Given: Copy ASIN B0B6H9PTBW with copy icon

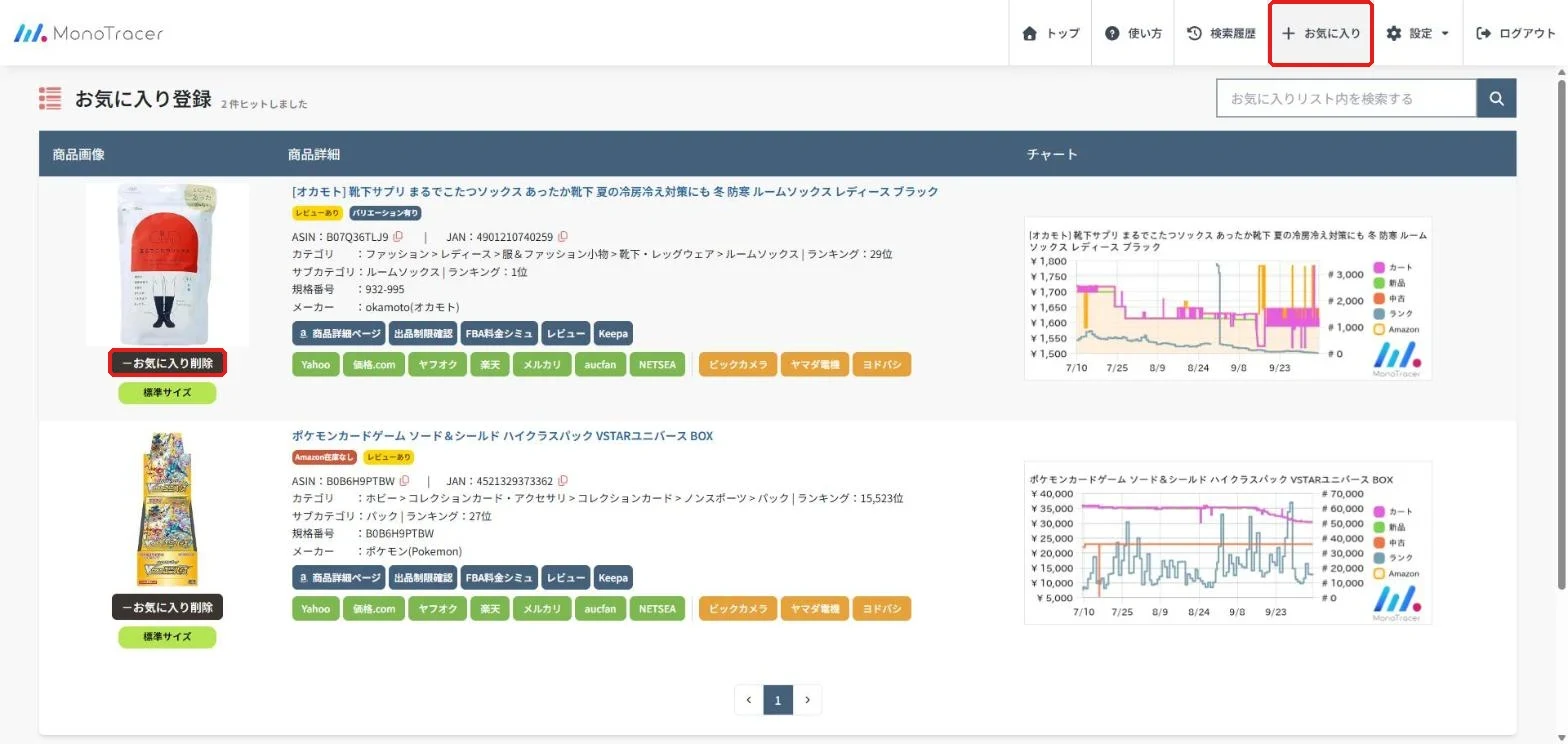Looking at the screenshot, I should click(x=404, y=481).
